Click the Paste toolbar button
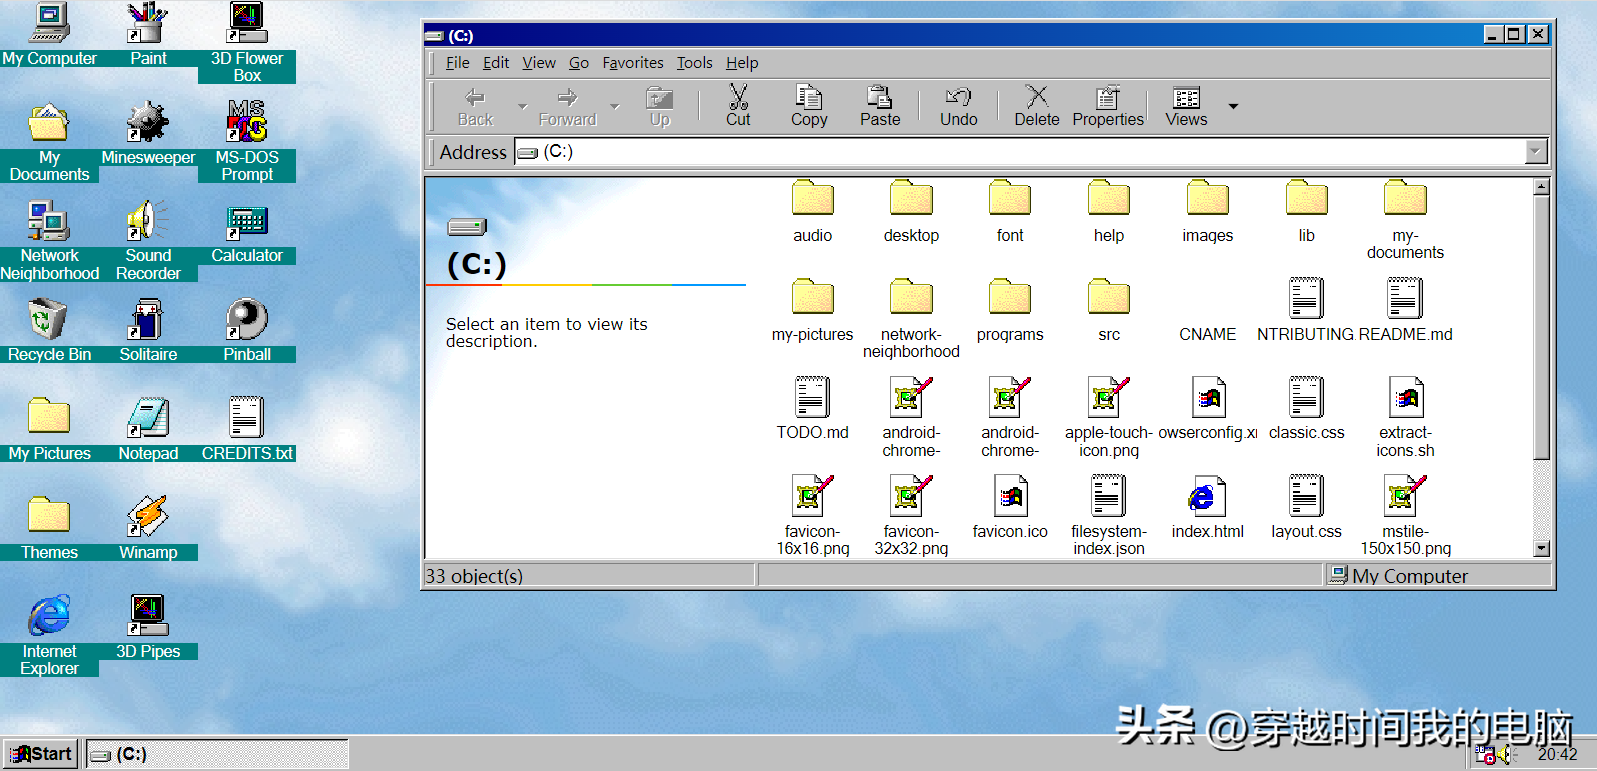Viewport: 1597px width, 771px height. click(880, 106)
